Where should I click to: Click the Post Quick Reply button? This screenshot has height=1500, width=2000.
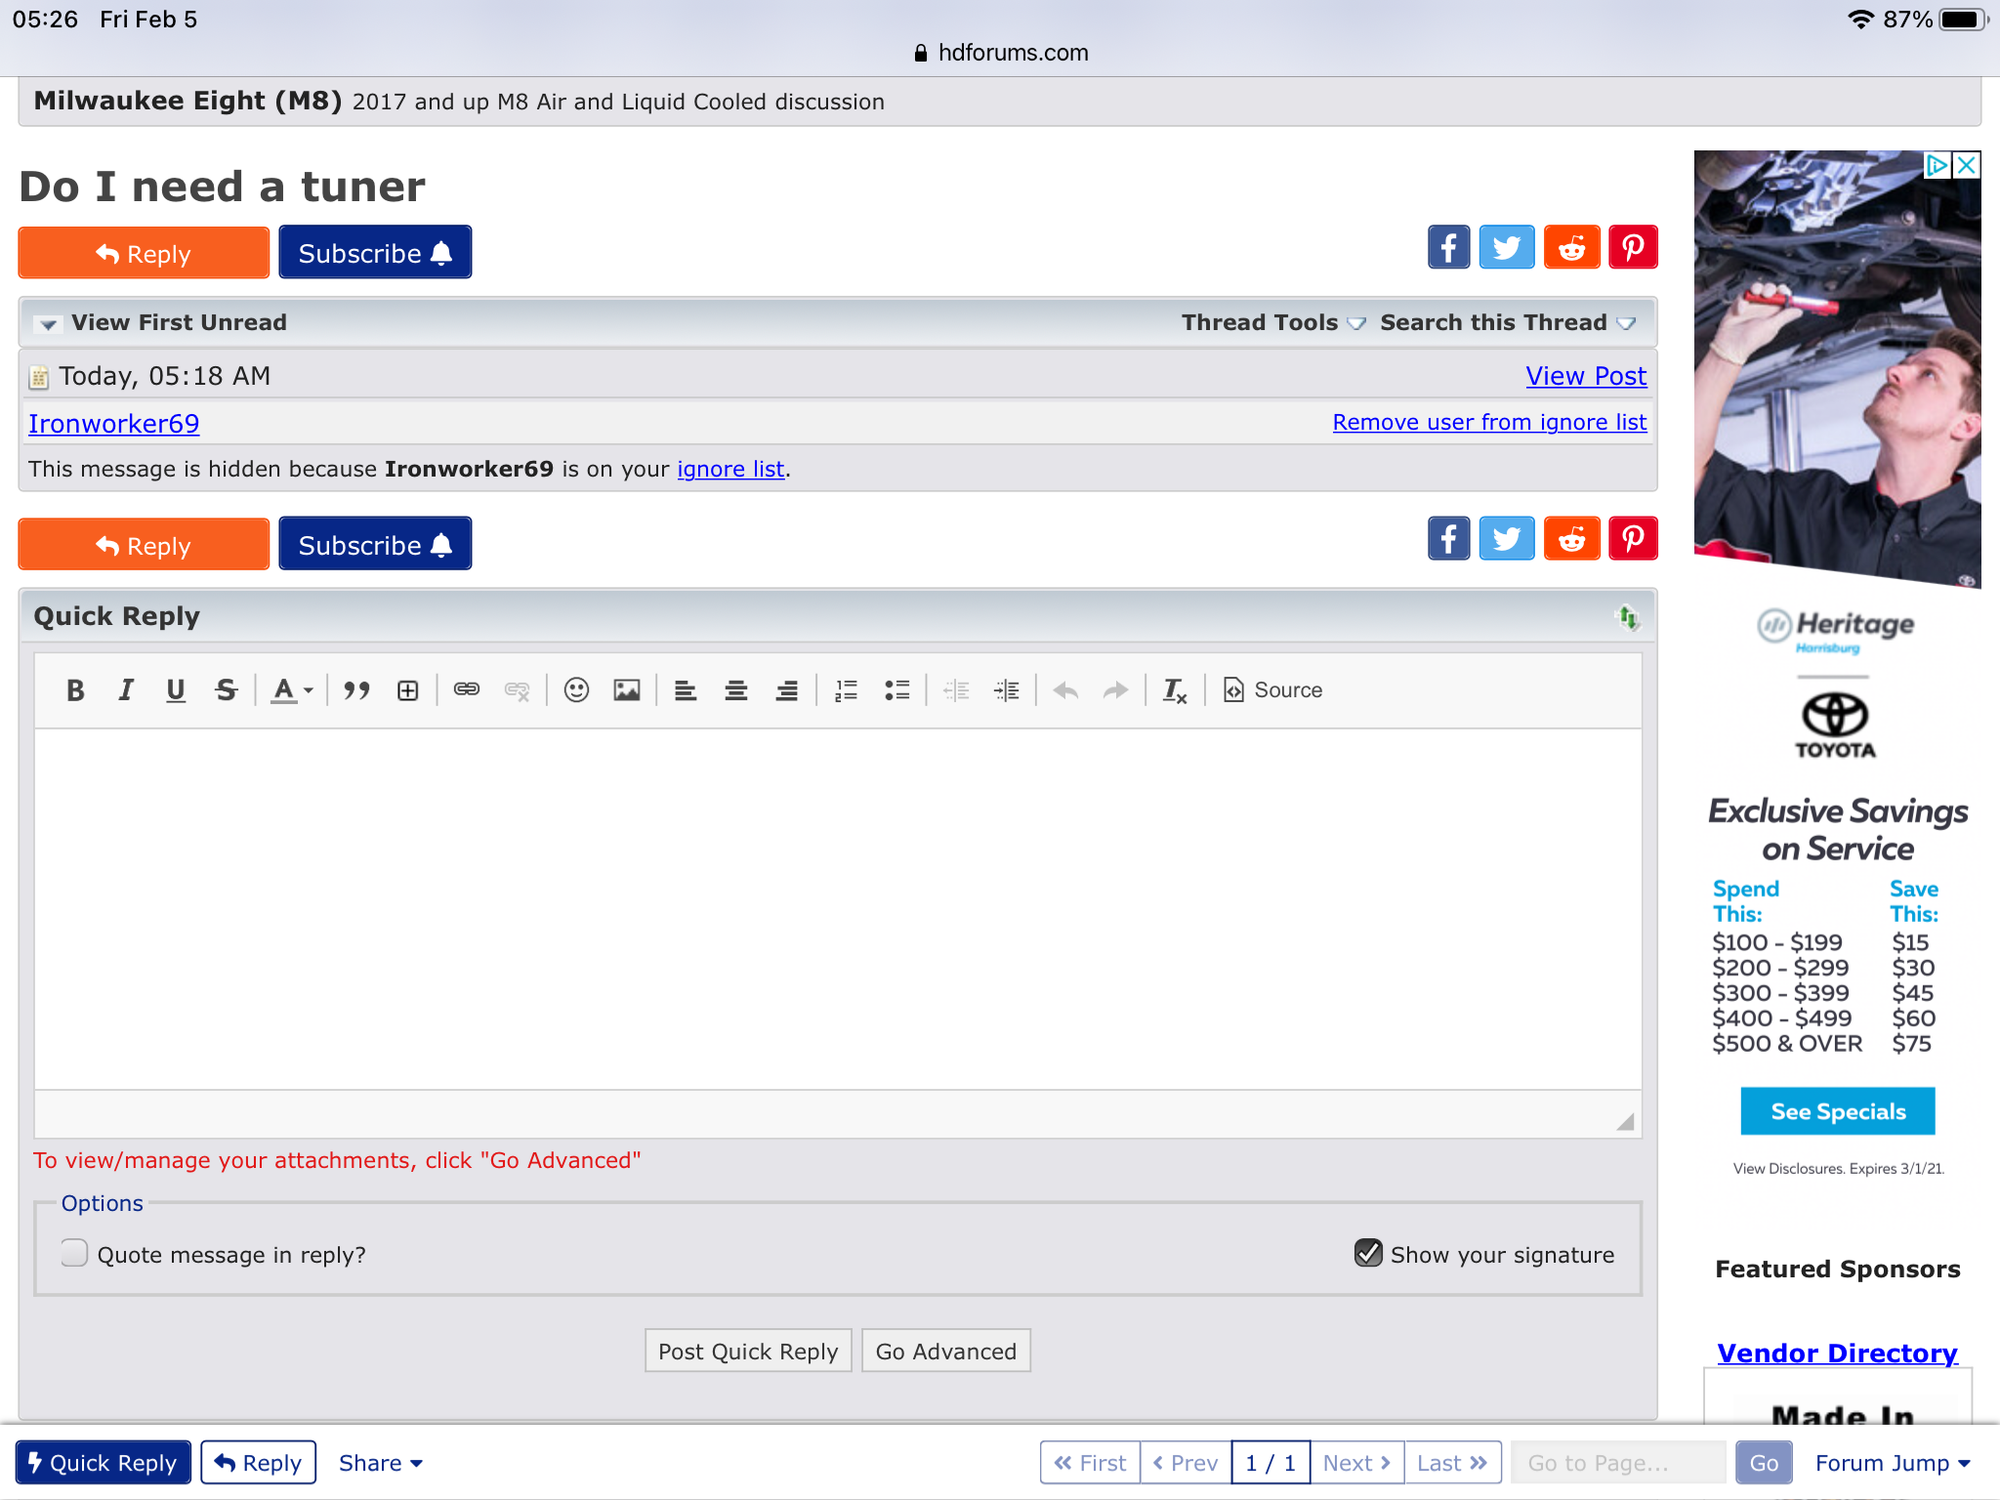click(748, 1351)
